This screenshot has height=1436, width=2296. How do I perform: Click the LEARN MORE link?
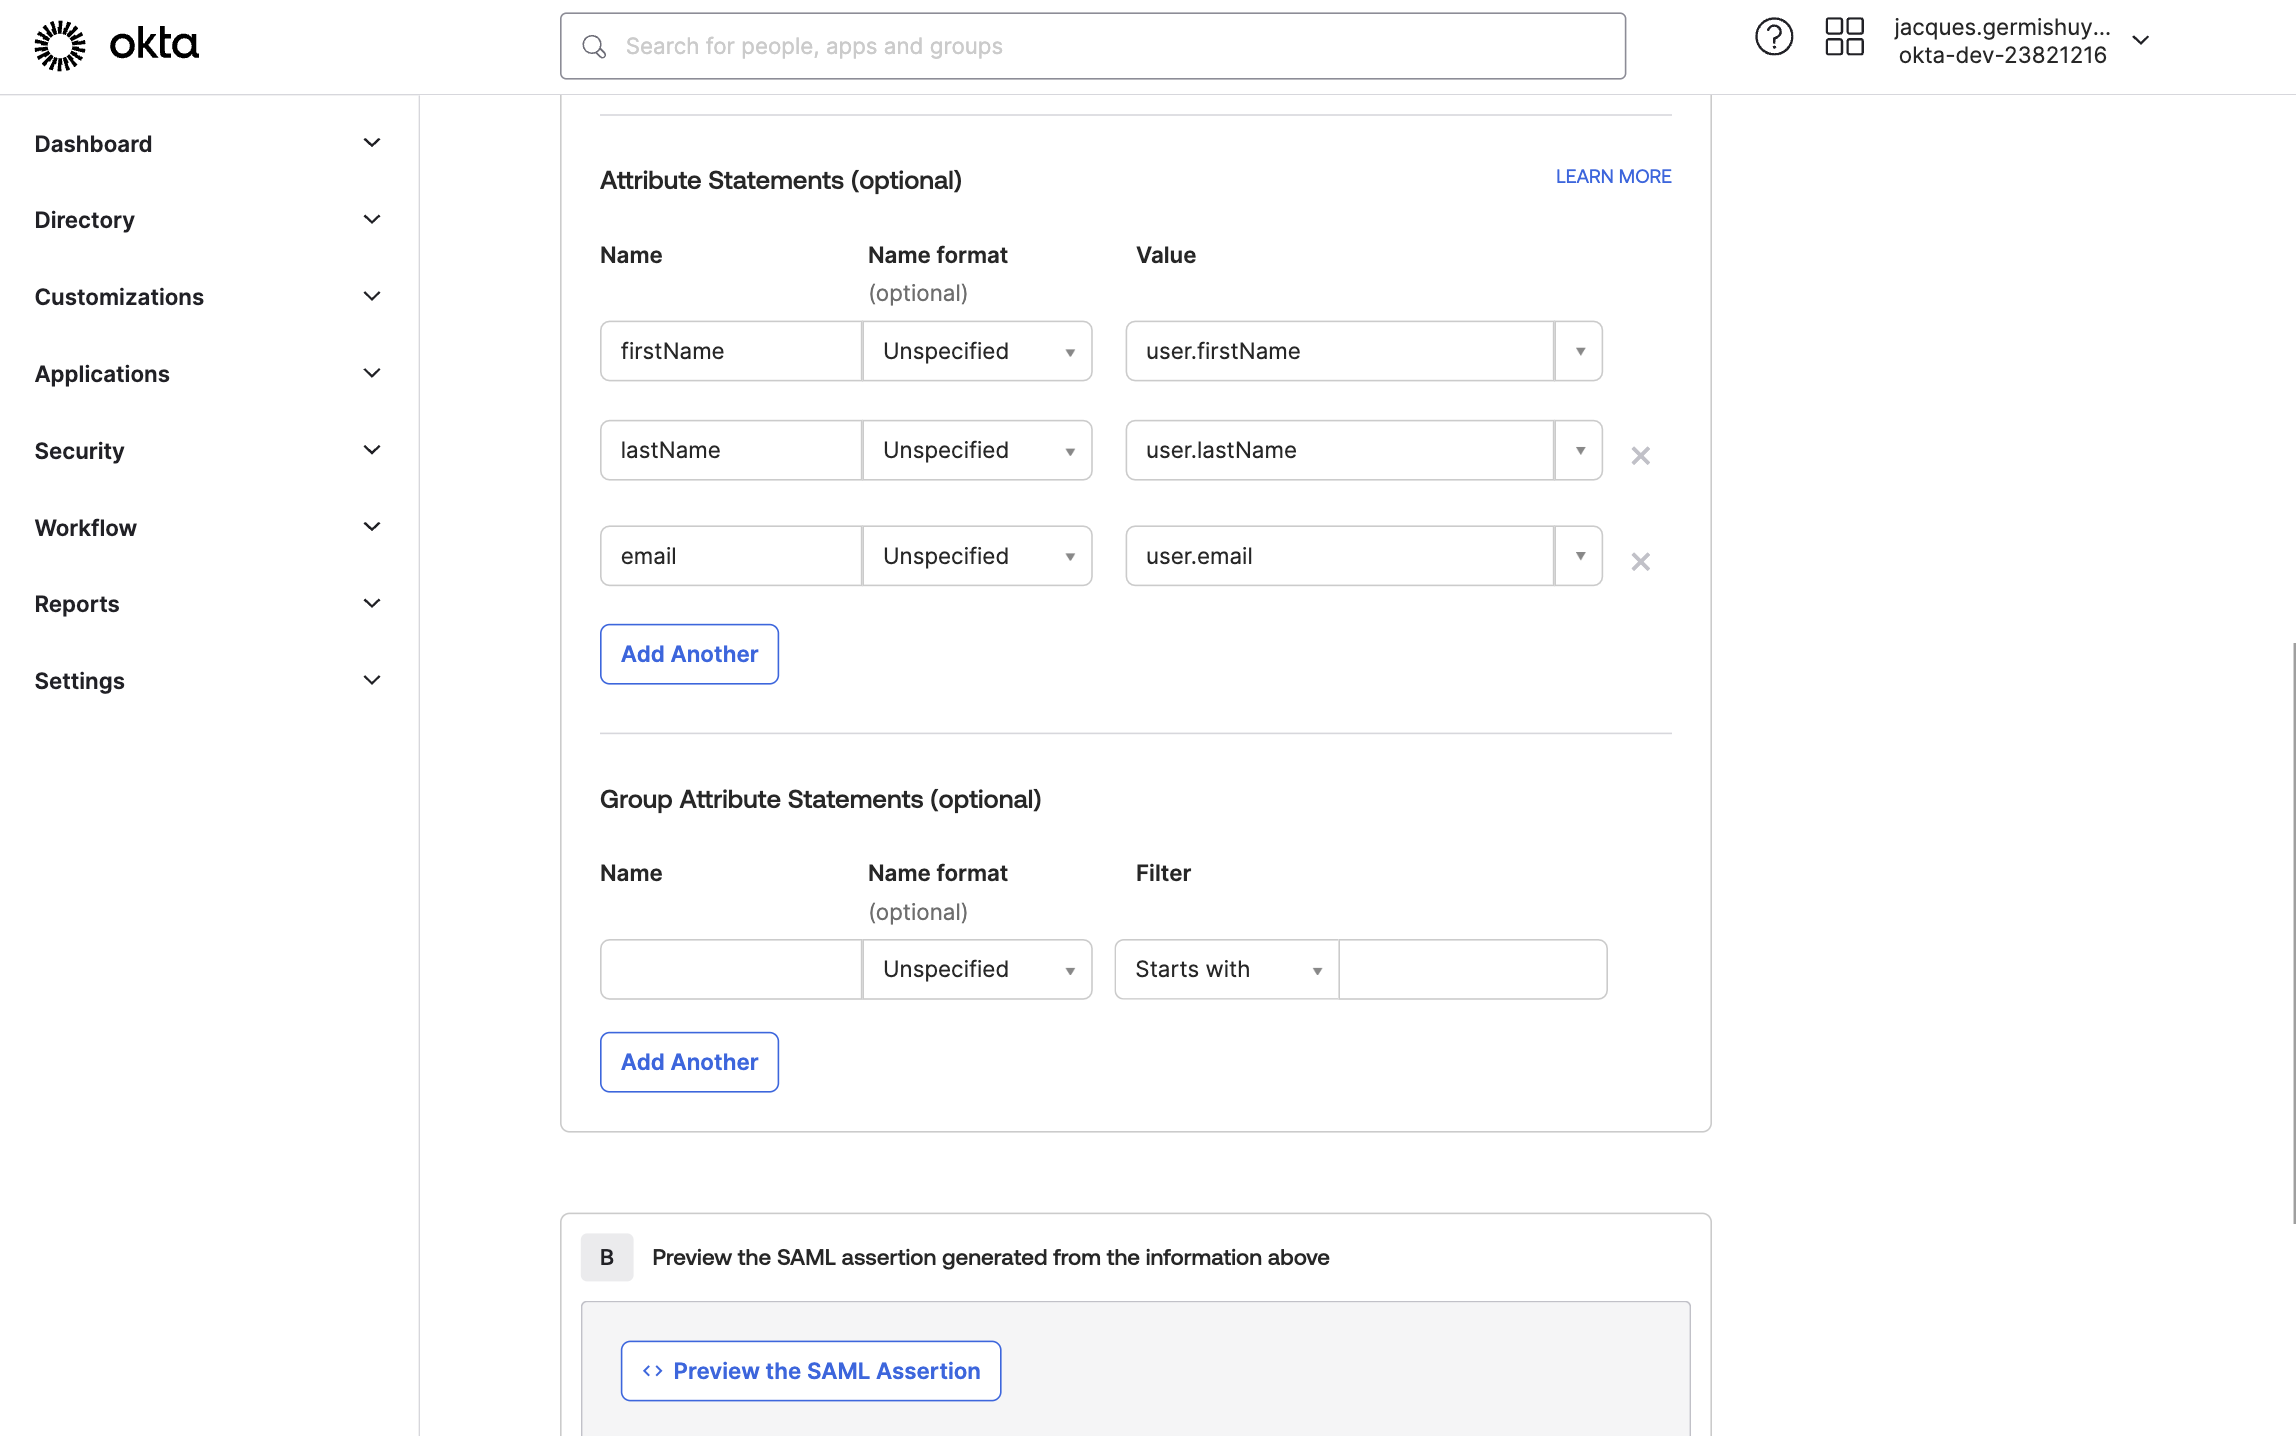[x=1612, y=176]
